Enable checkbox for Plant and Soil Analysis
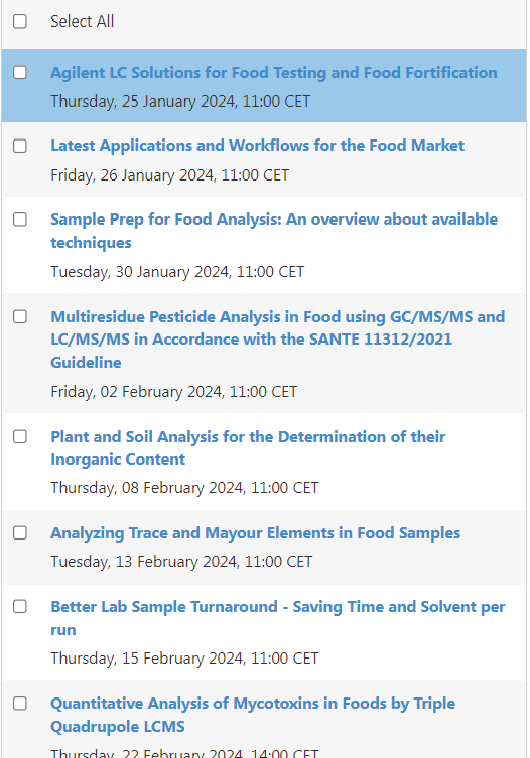The width and height of the screenshot is (530, 758). 20,436
